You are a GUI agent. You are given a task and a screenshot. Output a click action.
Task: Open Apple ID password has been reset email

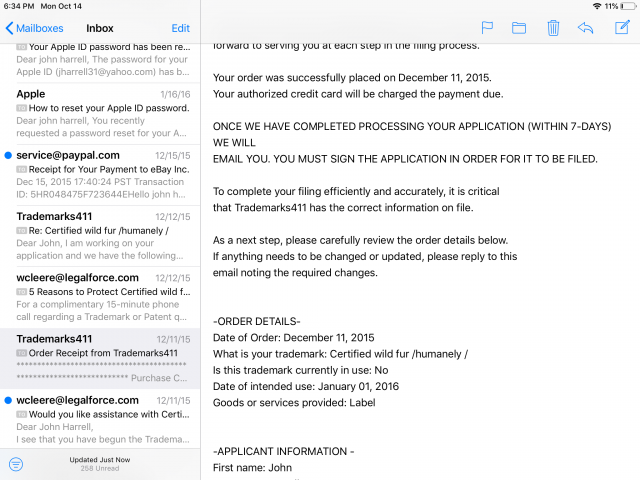click(x=100, y=61)
